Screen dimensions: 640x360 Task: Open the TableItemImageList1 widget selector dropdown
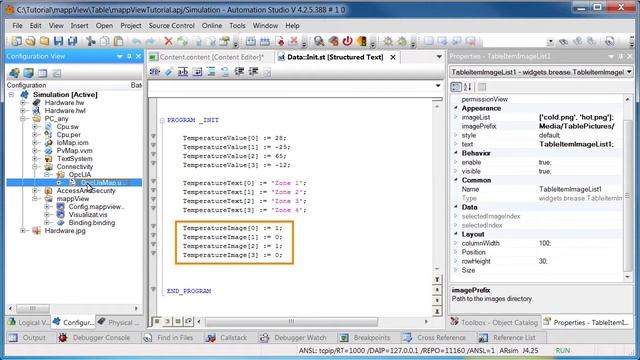[629, 72]
